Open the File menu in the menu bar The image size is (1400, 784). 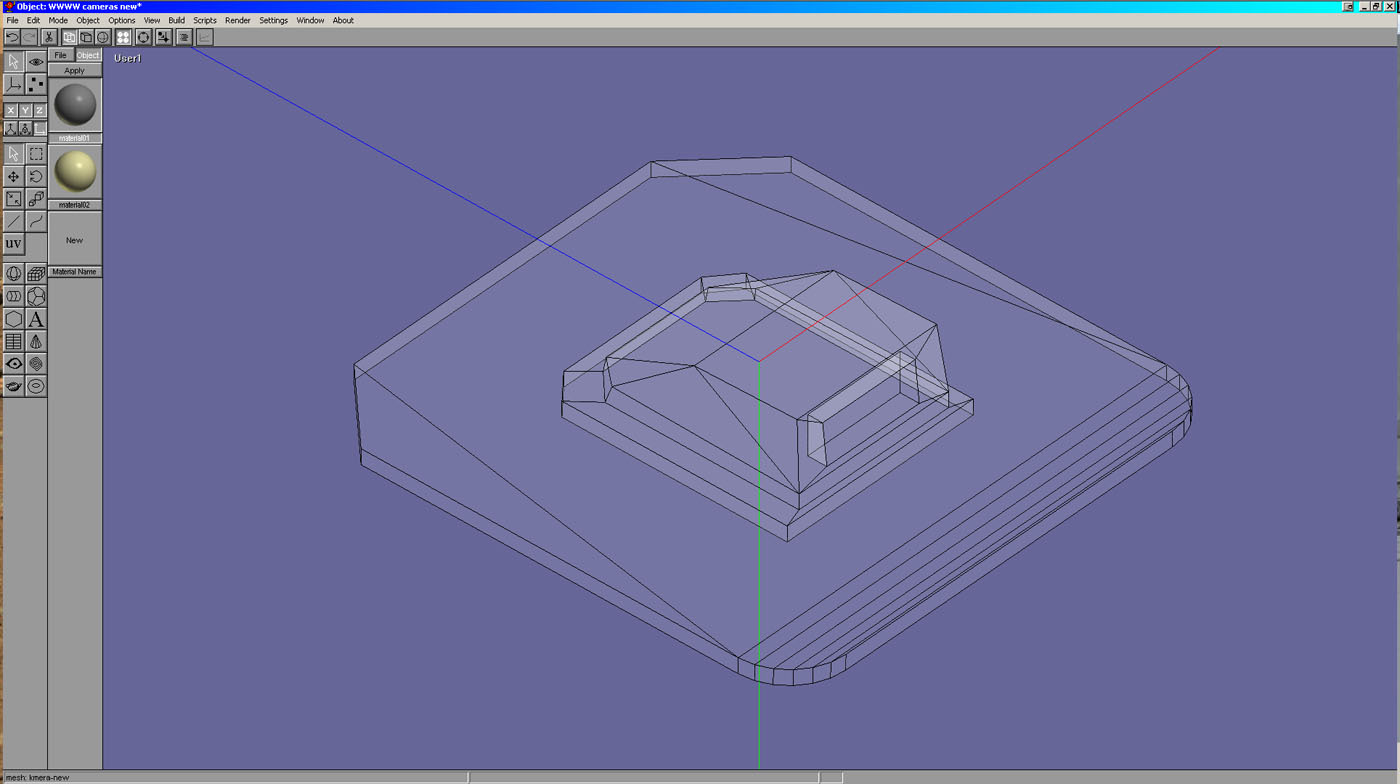tap(12, 20)
